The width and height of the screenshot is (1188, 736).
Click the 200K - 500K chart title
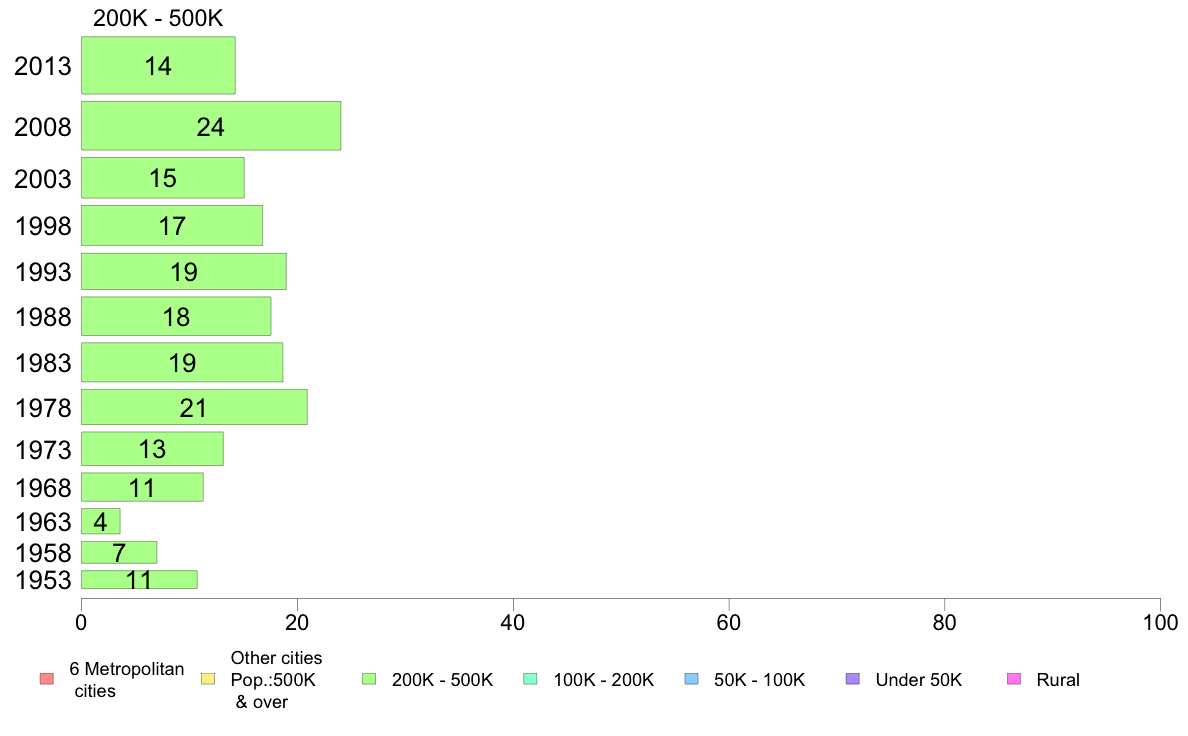(x=158, y=18)
